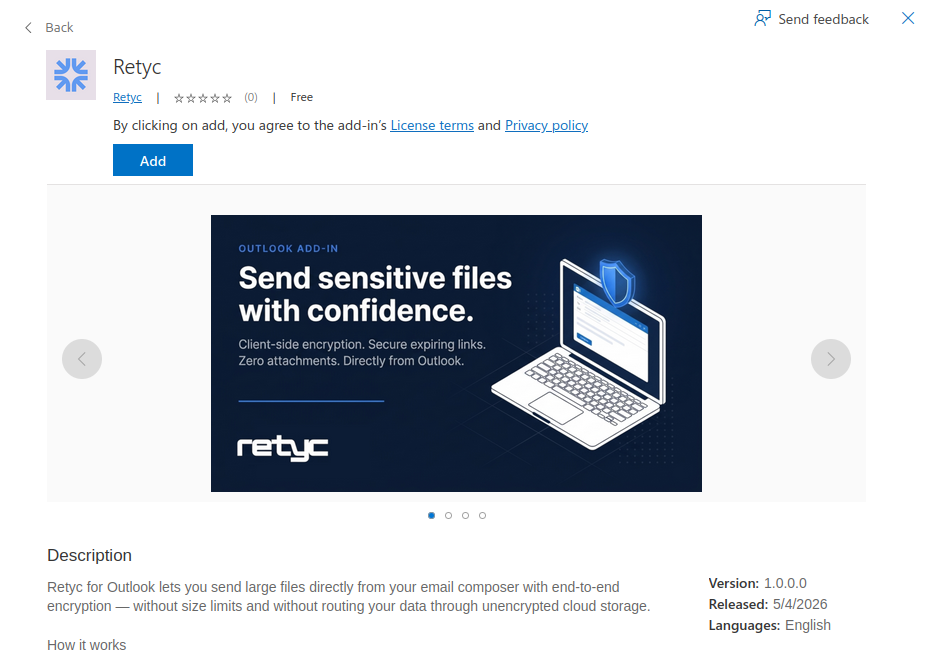Click the (0) review count
This screenshot has width=936, height=665.
251,97
